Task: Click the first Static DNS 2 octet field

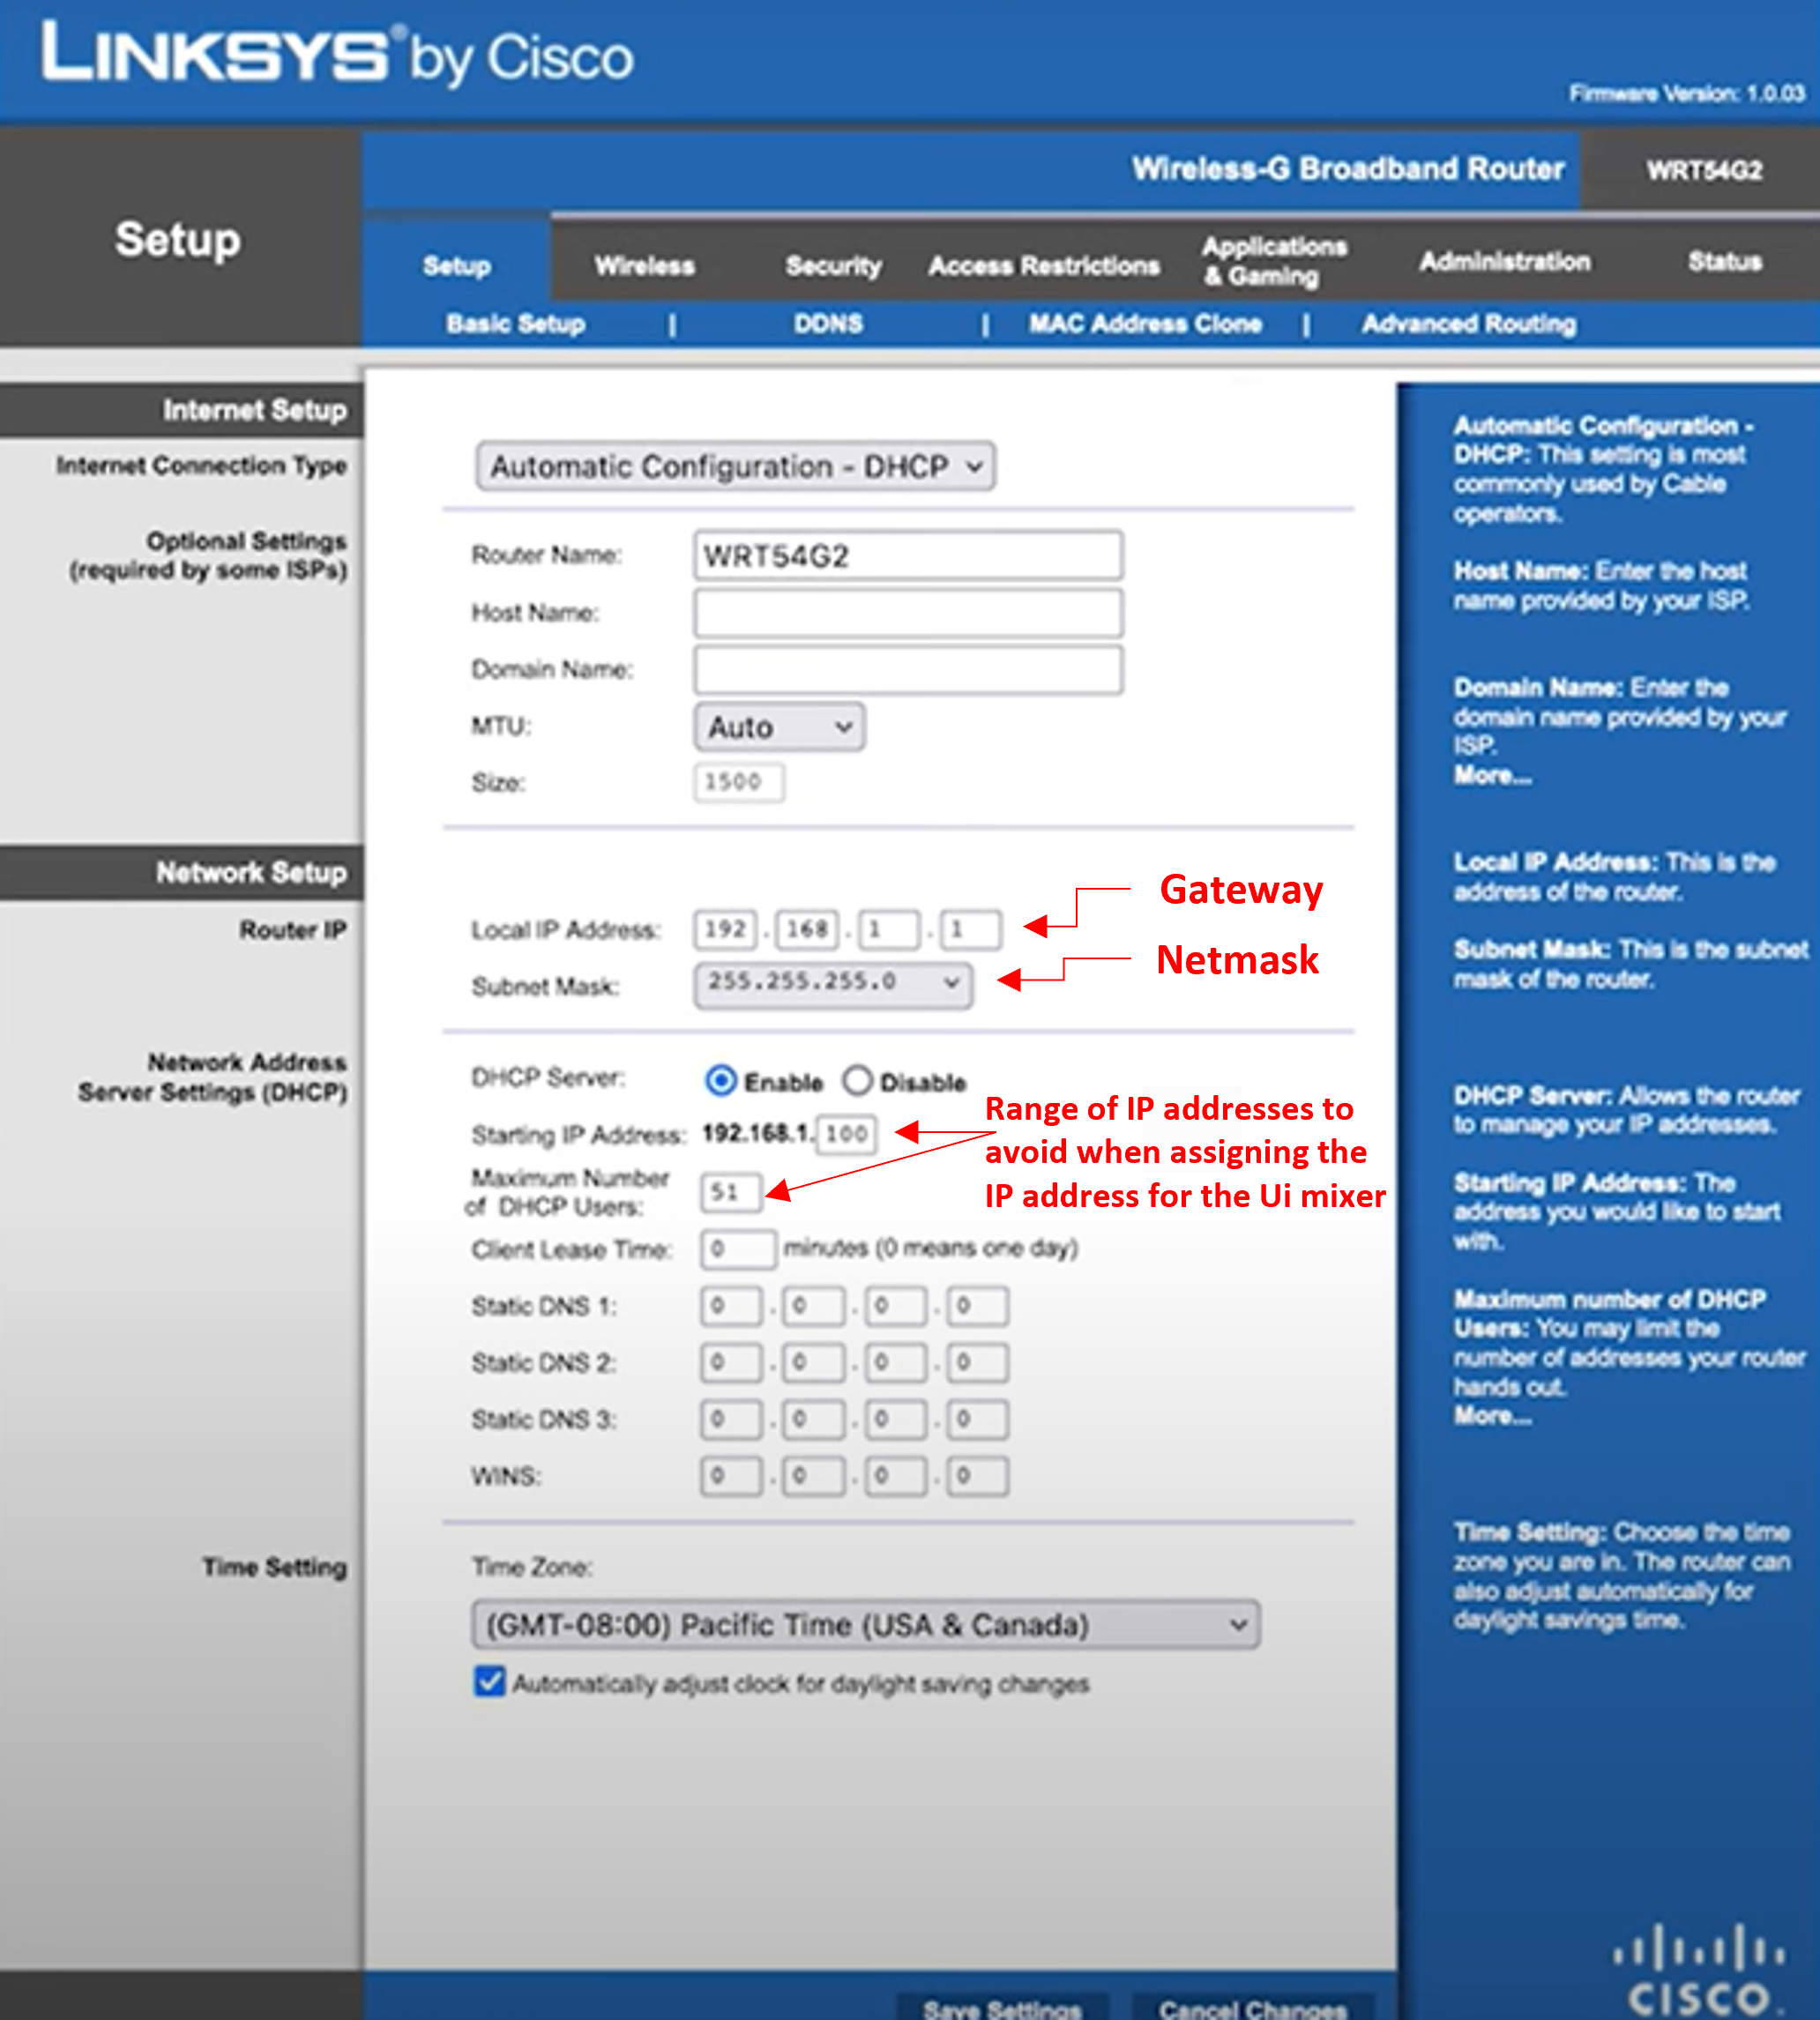Action: tap(731, 1362)
